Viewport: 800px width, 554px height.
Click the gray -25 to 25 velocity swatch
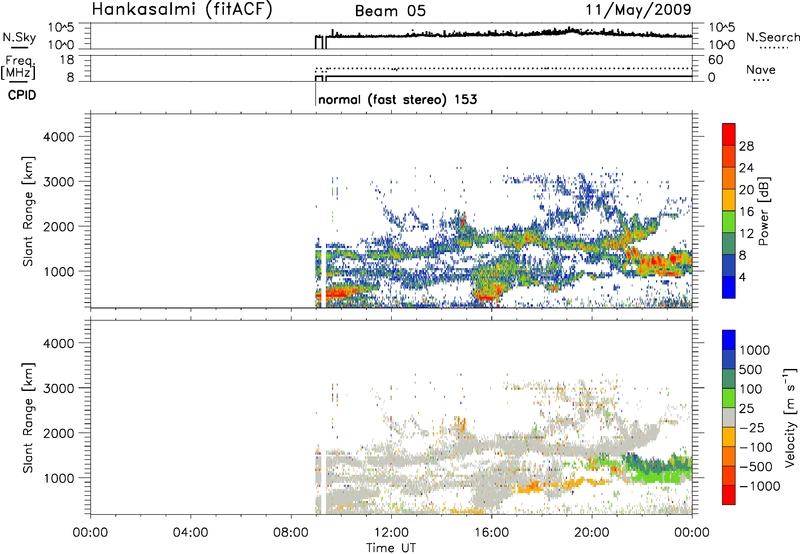coord(729,417)
